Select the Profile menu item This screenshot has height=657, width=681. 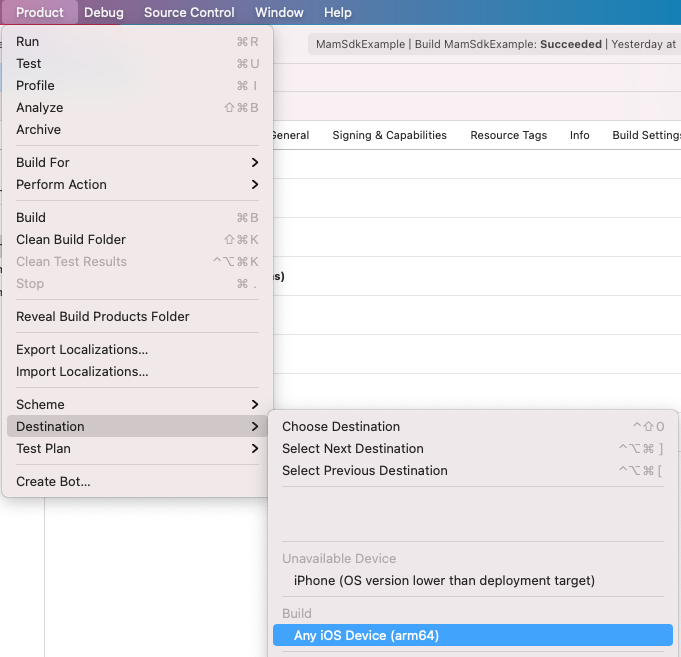click(137, 86)
